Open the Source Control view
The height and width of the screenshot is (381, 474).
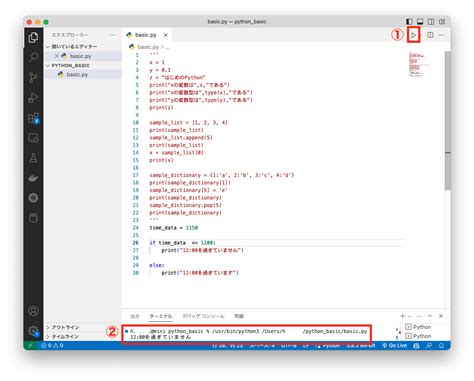pyautogui.click(x=33, y=77)
